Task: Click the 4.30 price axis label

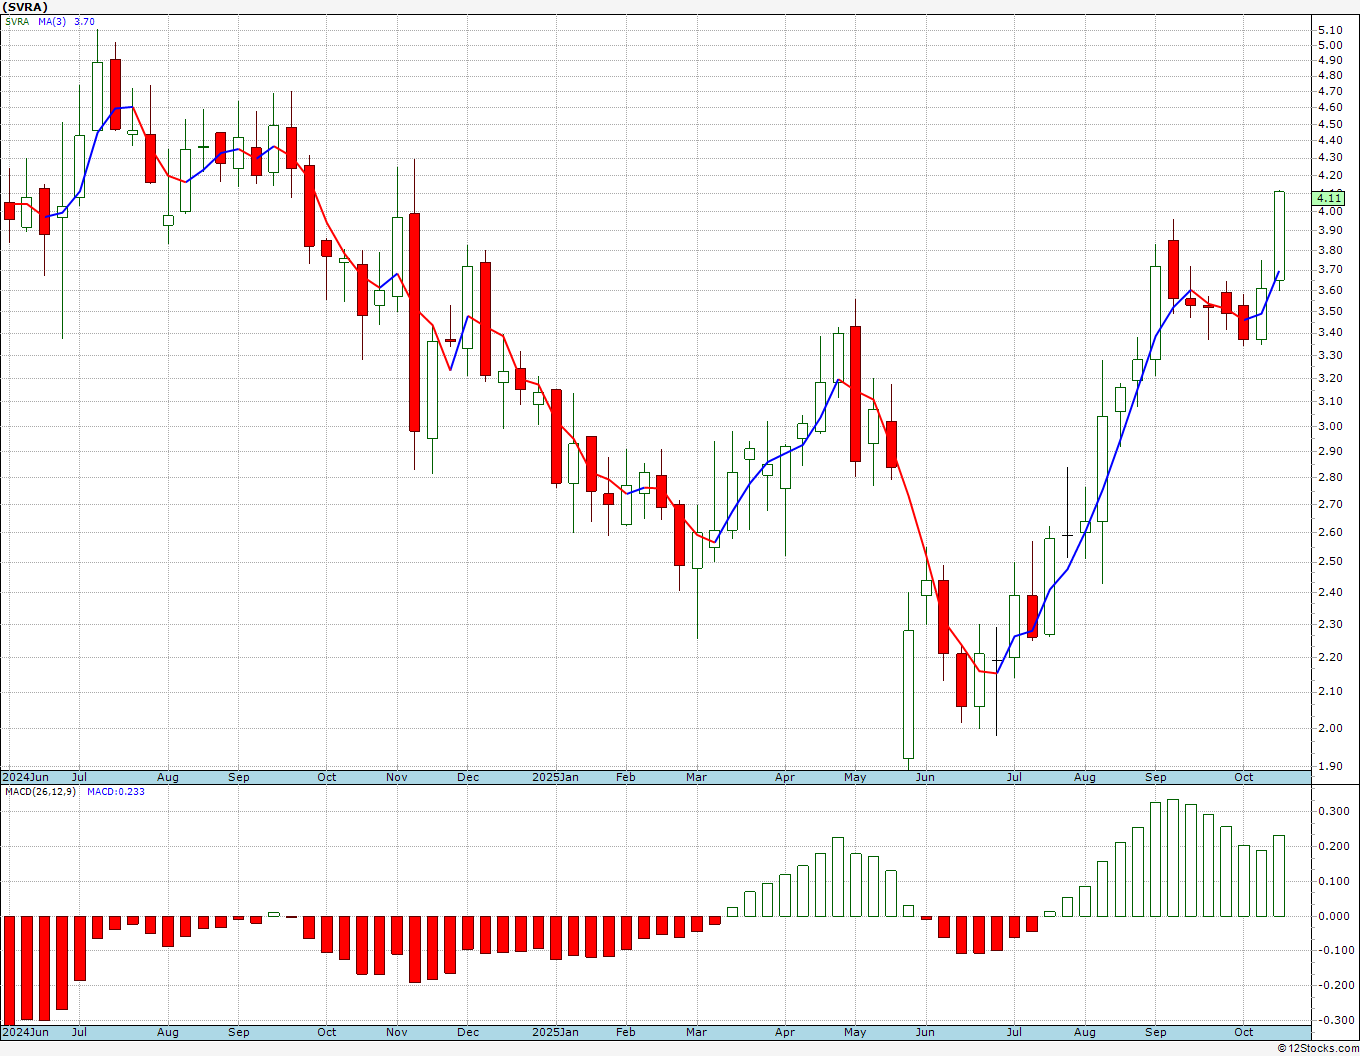Action: pos(1330,157)
